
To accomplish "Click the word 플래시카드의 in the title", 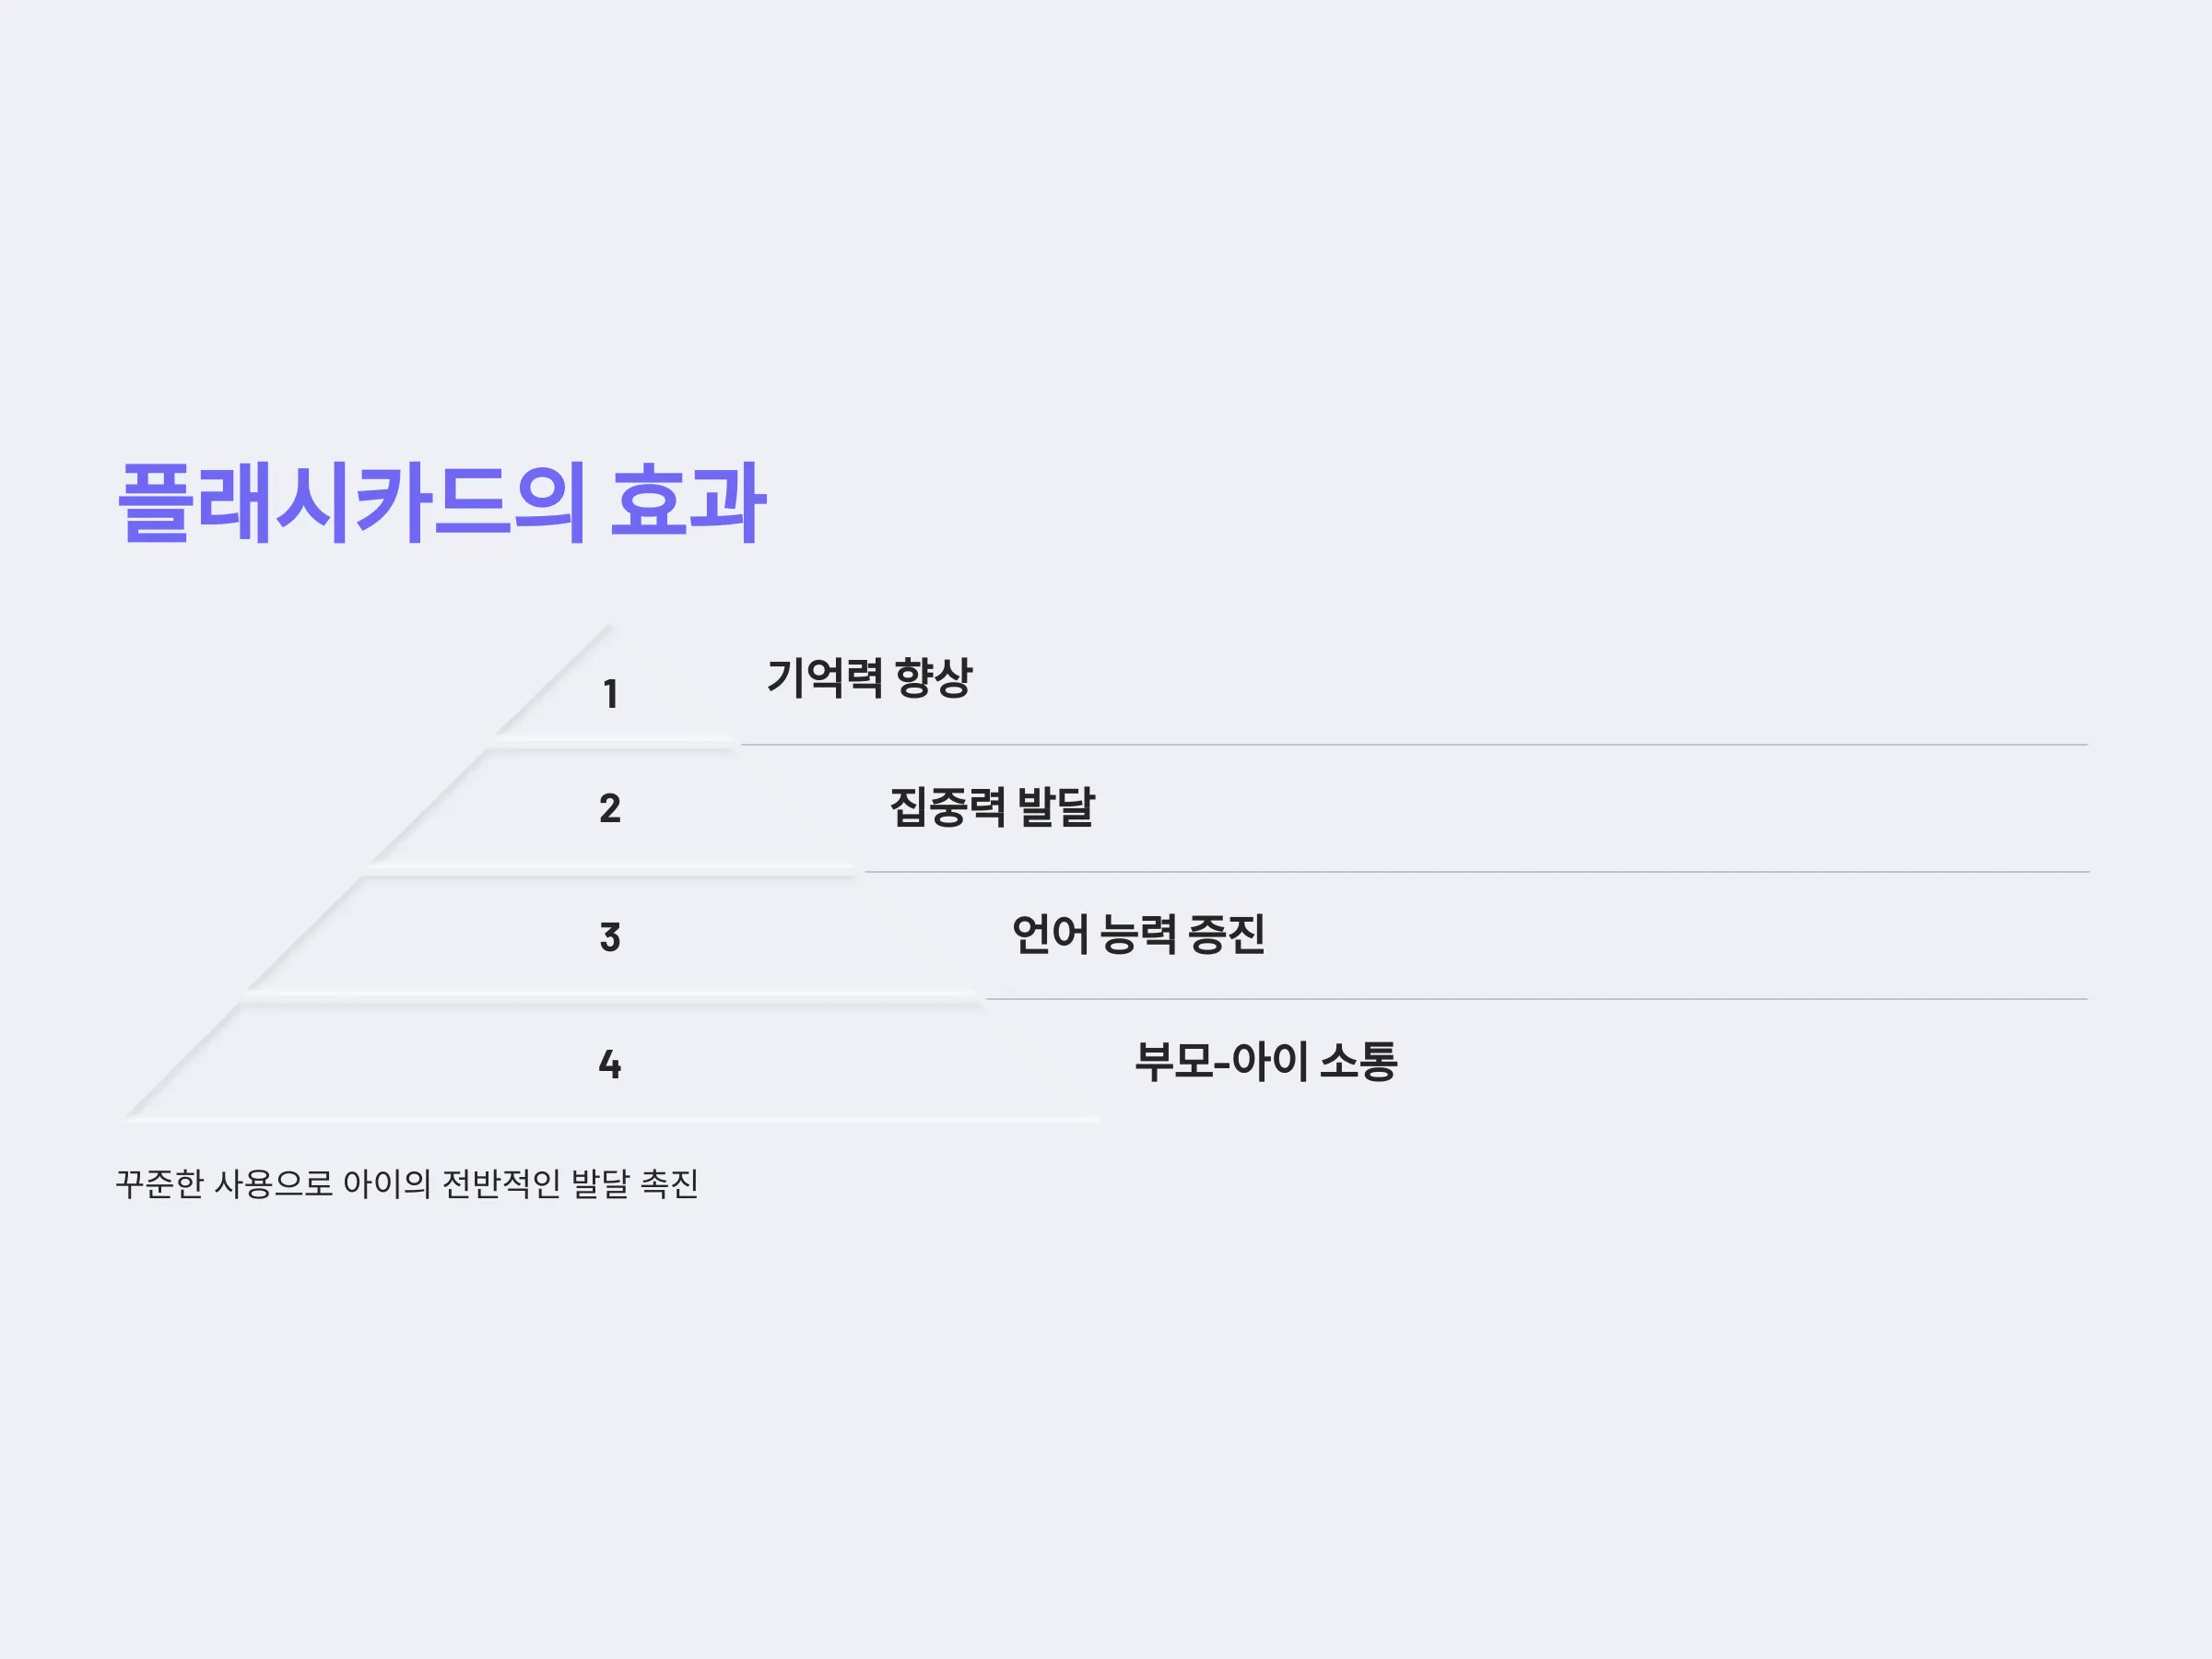I will point(352,502).
